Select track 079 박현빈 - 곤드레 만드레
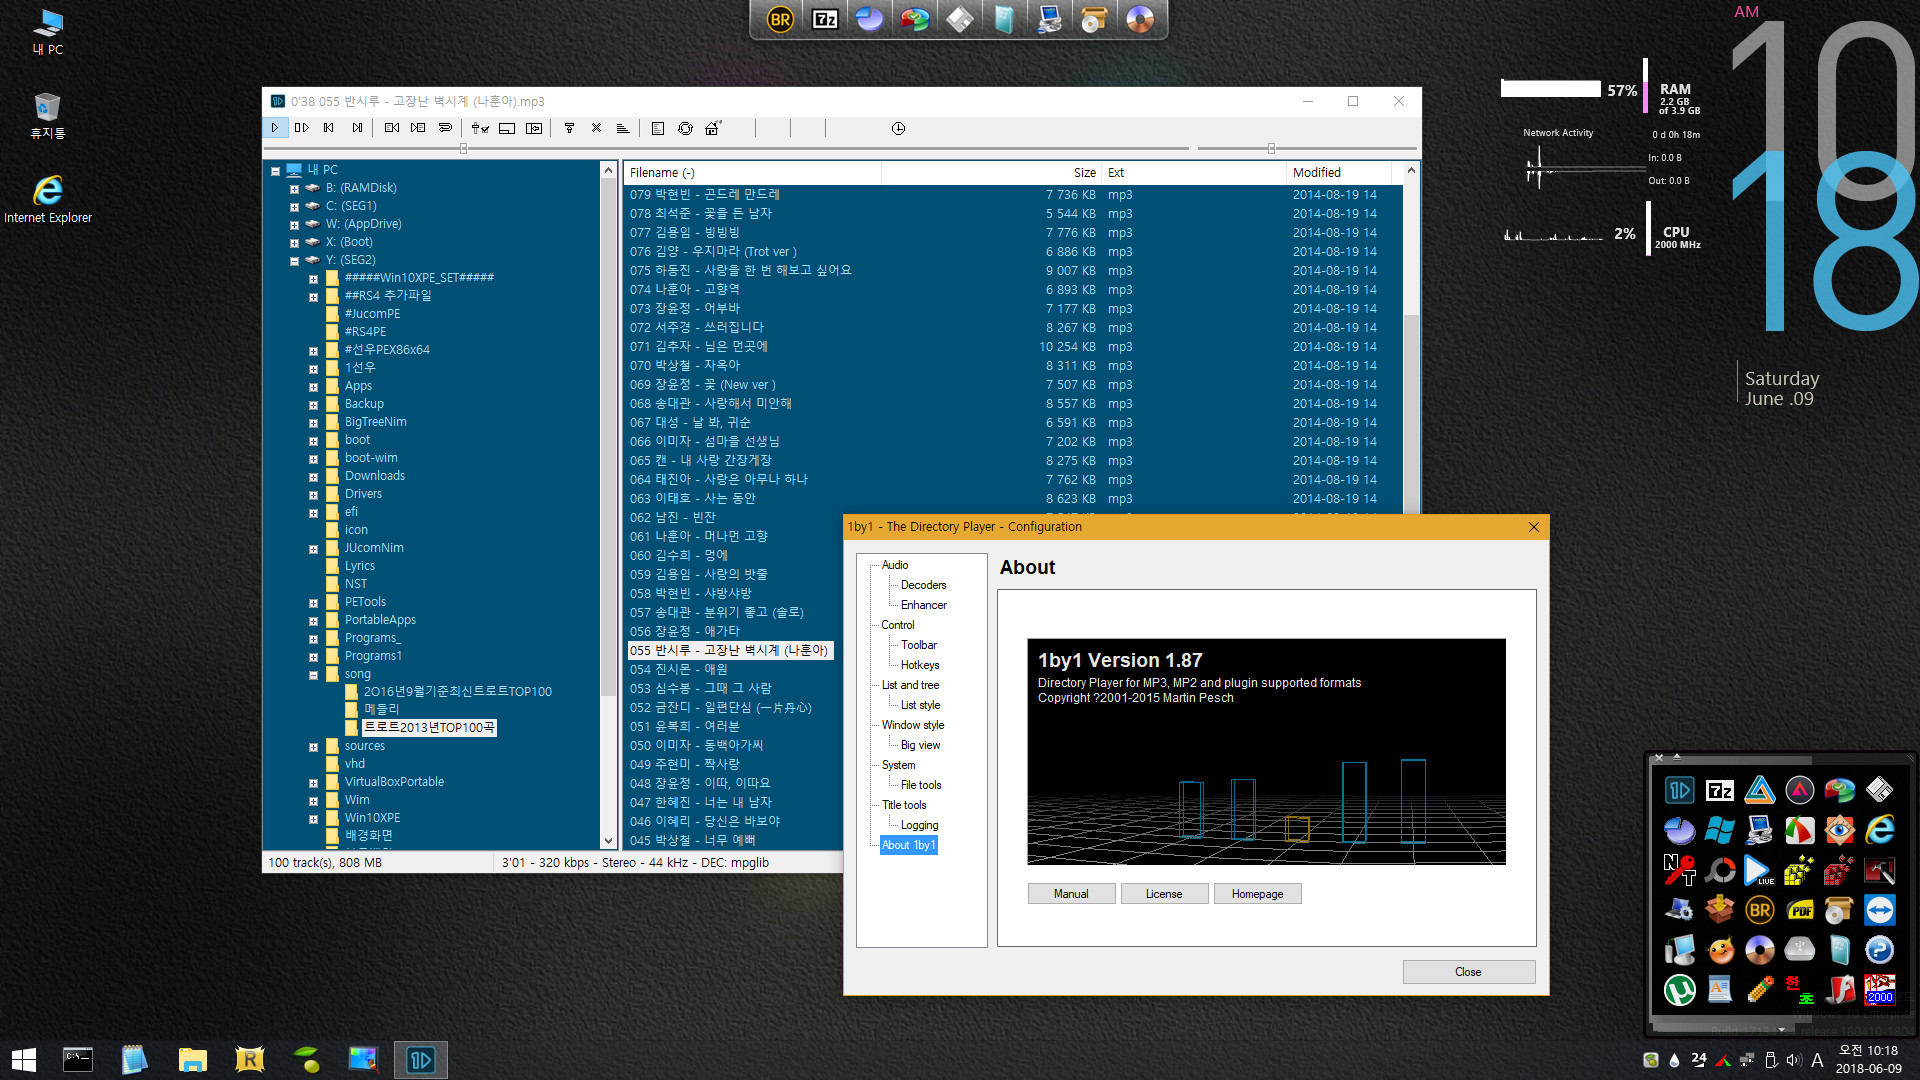 704,195
